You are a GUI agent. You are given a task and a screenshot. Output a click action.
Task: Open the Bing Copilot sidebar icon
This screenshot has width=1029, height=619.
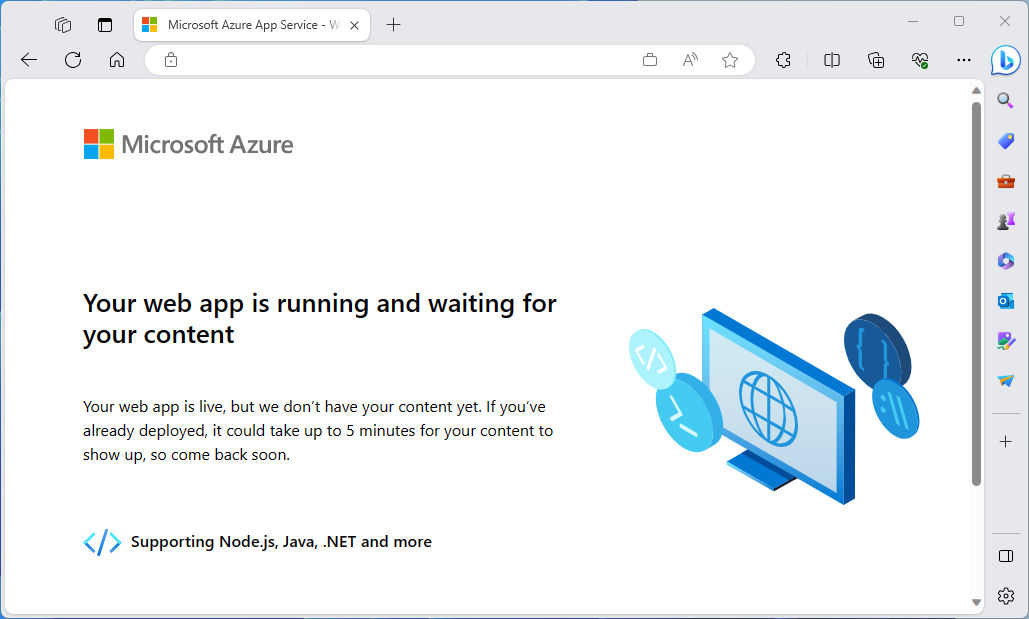click(x=1005, y=61)
